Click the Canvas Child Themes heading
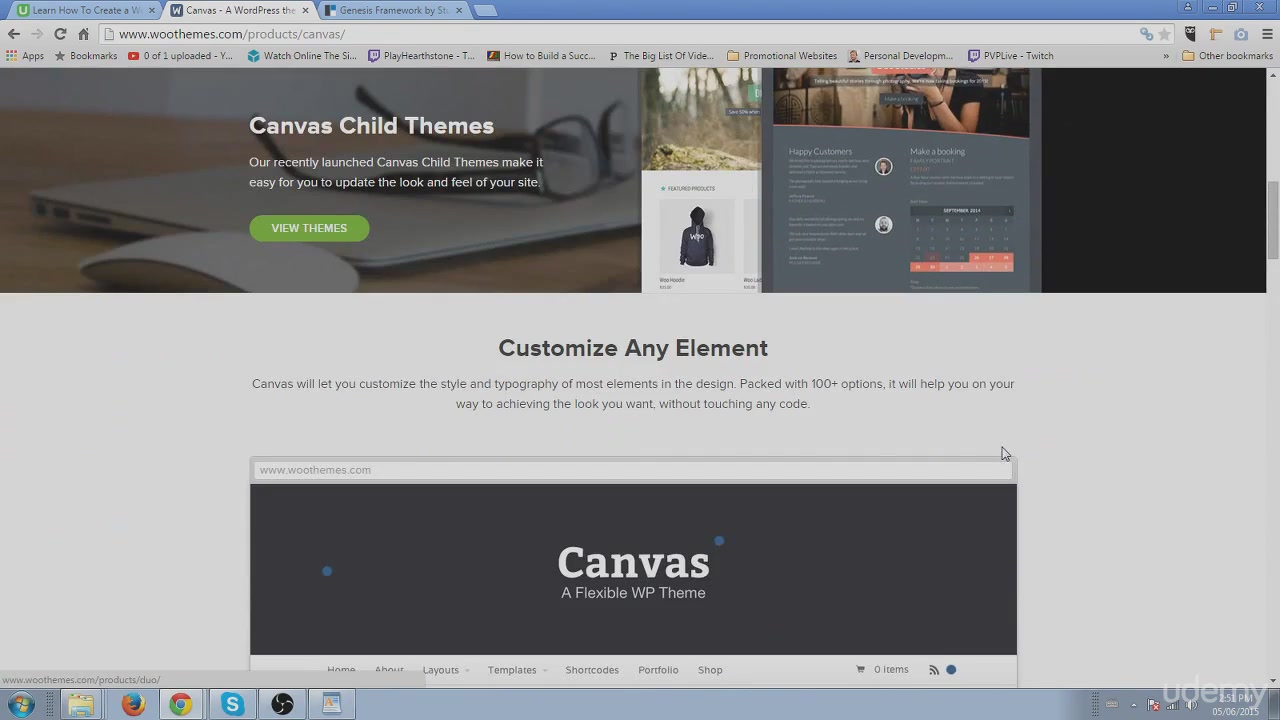 point(371,126)
